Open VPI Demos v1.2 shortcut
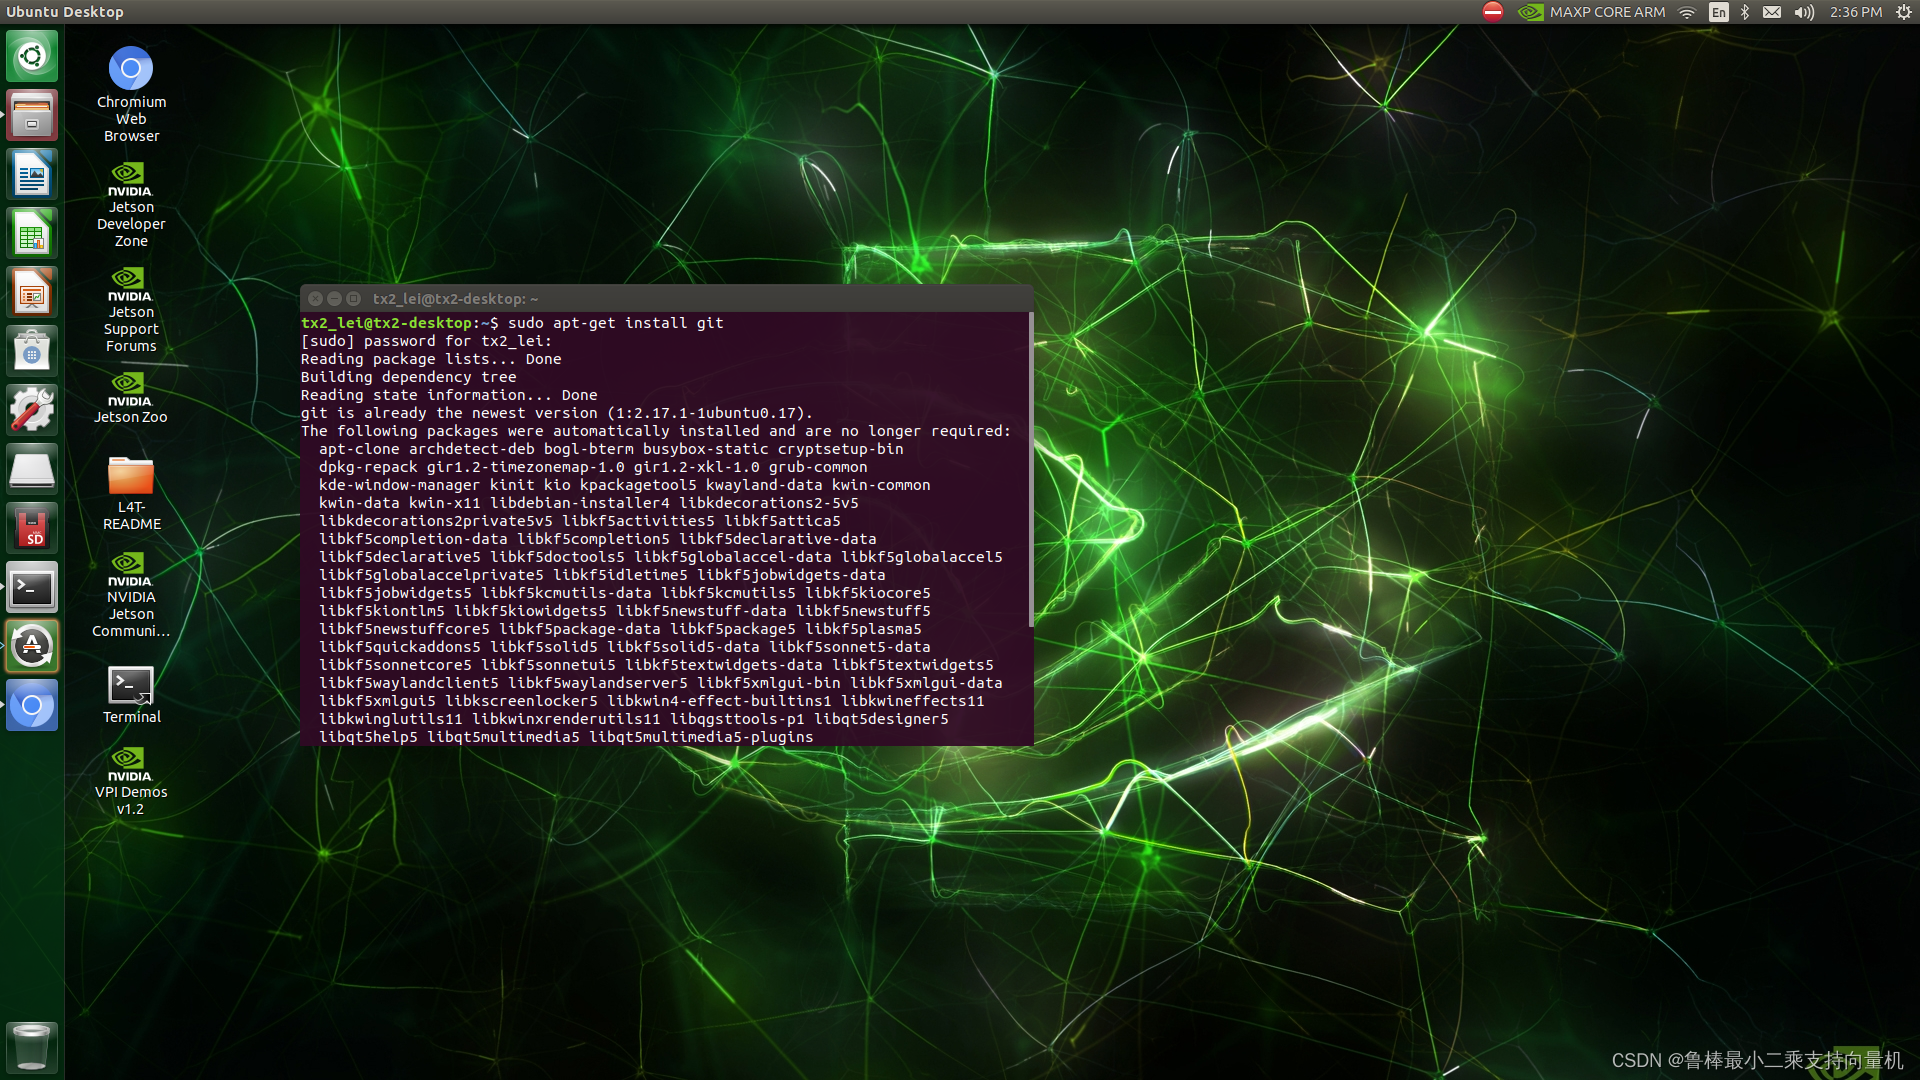This screenshot has width=1920, height=1080. pyautogui.click(x=131, y=765)
